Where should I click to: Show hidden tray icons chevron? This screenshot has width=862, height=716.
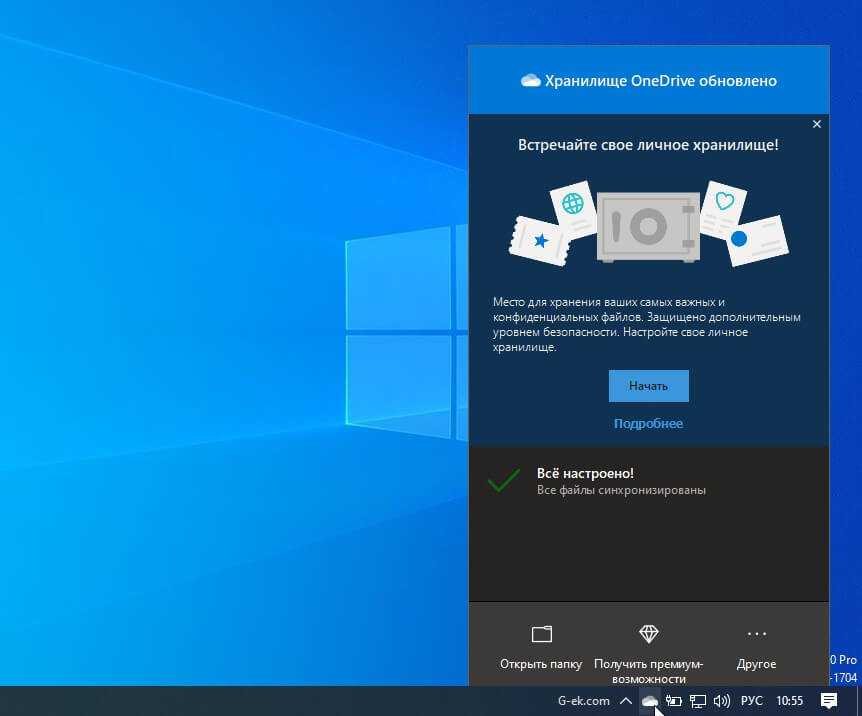click(626, 701)
